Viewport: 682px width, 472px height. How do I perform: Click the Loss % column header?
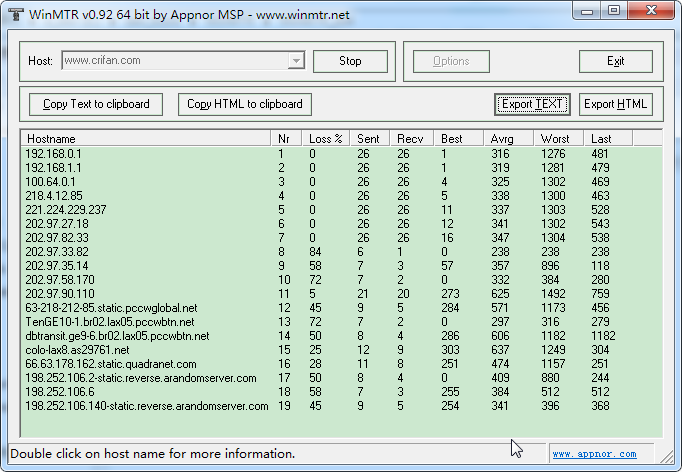tap(326, 139)
